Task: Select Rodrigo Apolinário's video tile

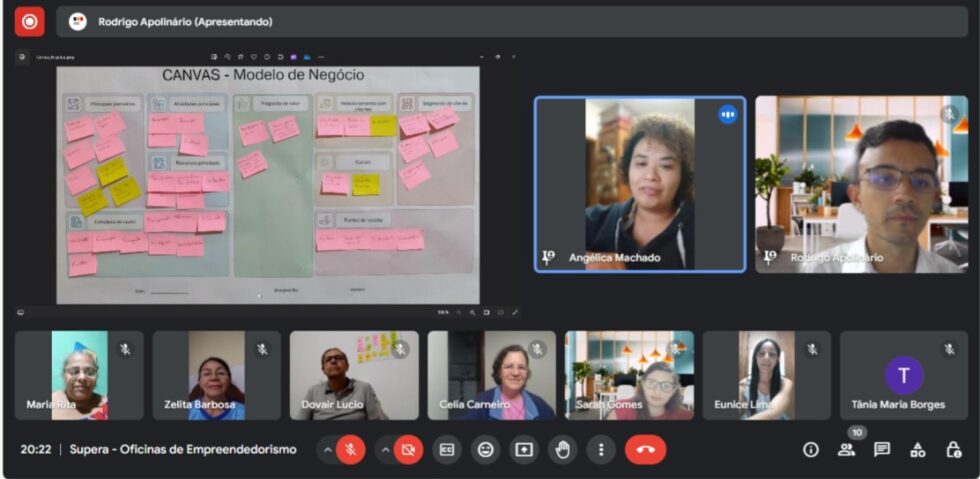Action: 861,184
